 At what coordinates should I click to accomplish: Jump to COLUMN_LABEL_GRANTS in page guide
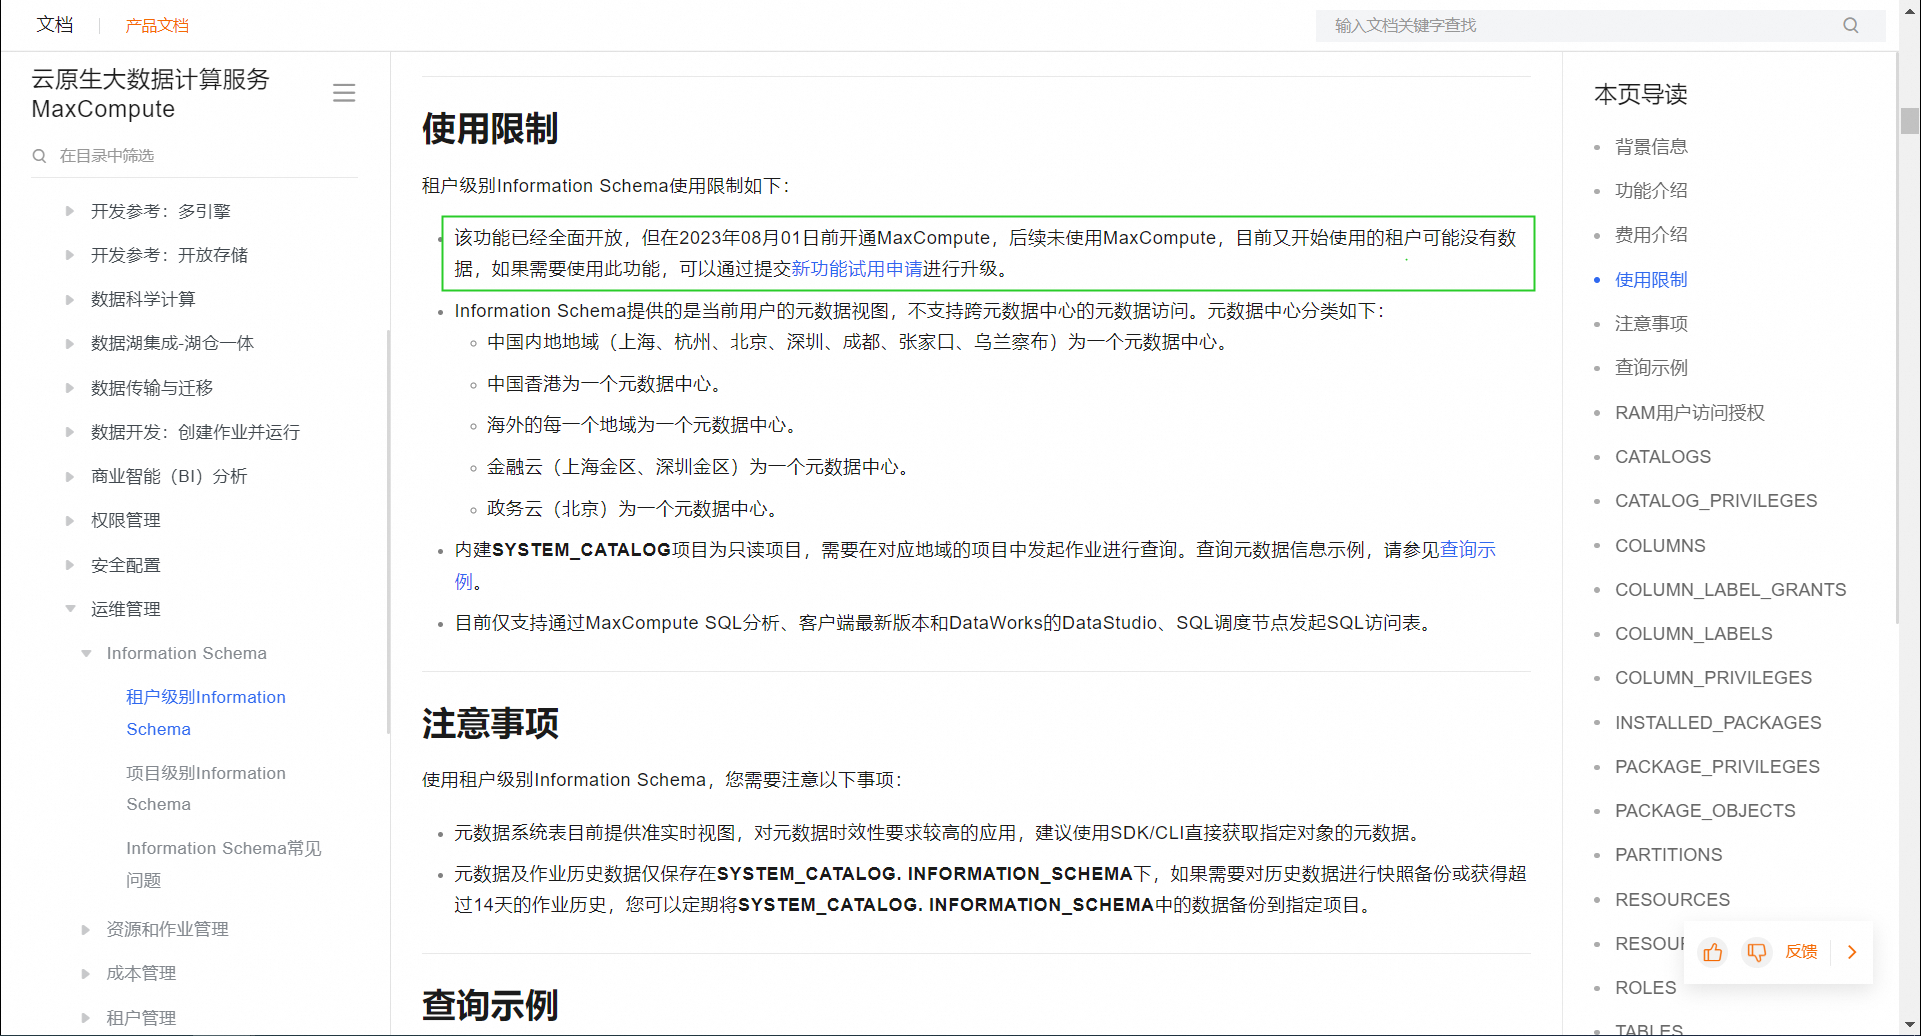[x=1731, y=589]
